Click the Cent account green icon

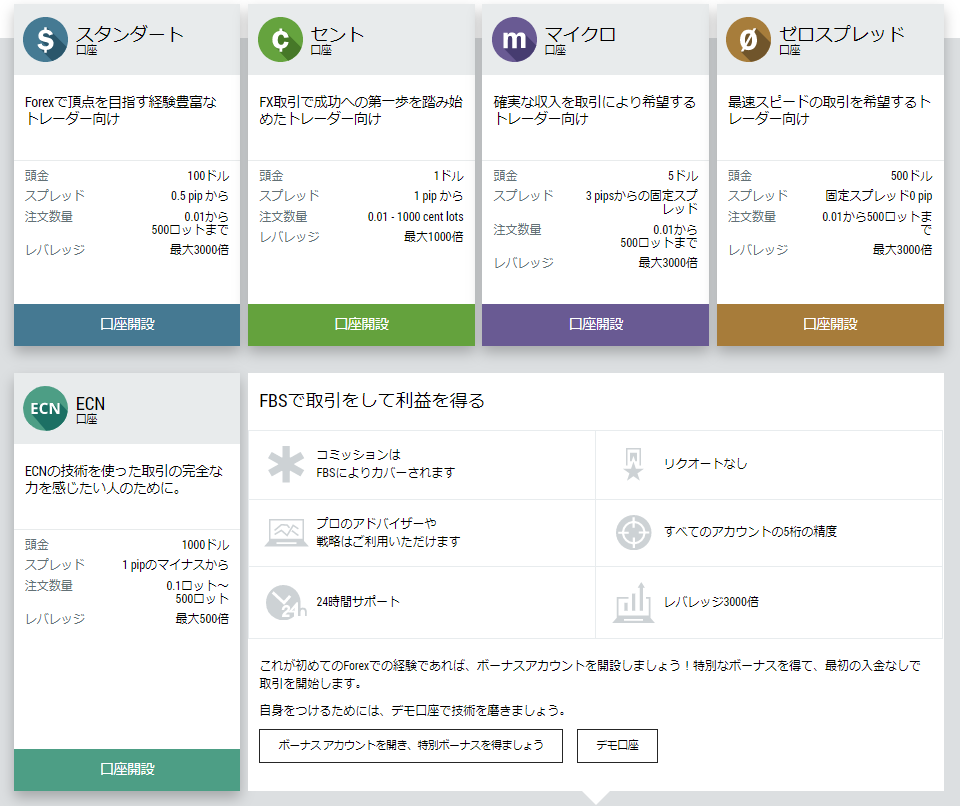click(x=280, y=40)
